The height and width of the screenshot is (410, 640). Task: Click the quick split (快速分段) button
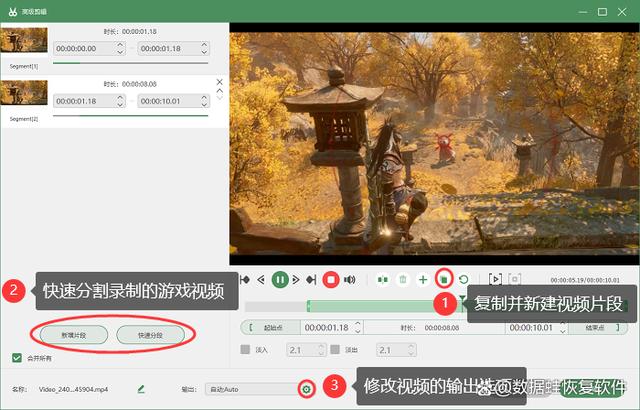click(150, 335)
